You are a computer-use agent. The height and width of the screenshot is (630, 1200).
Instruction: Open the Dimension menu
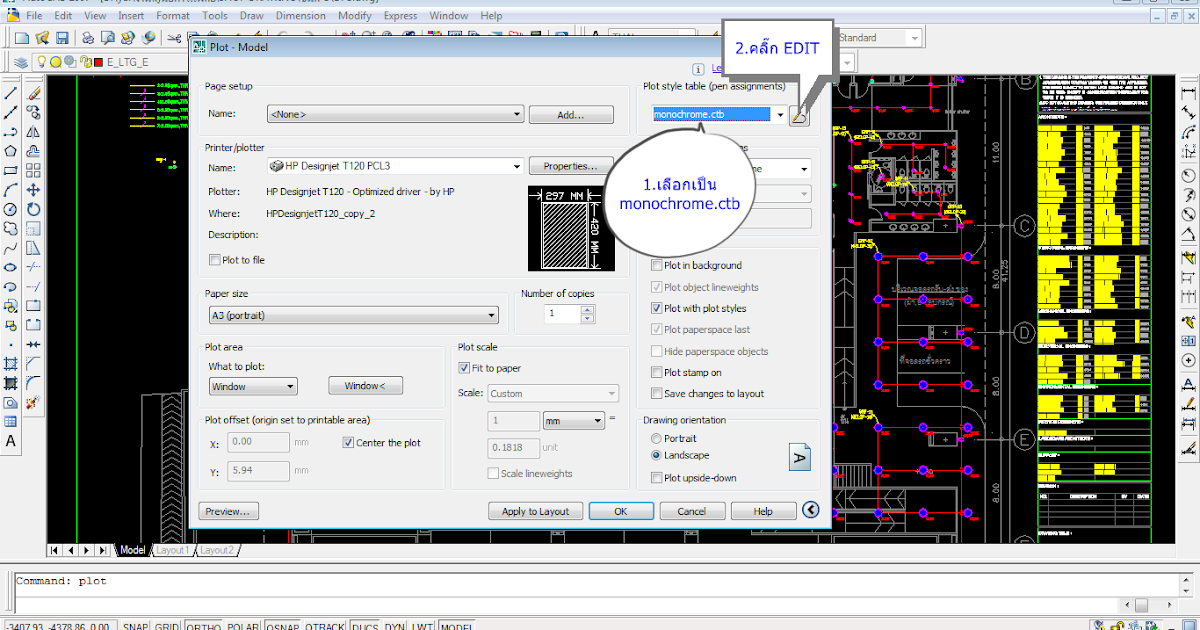pos(301,16)
